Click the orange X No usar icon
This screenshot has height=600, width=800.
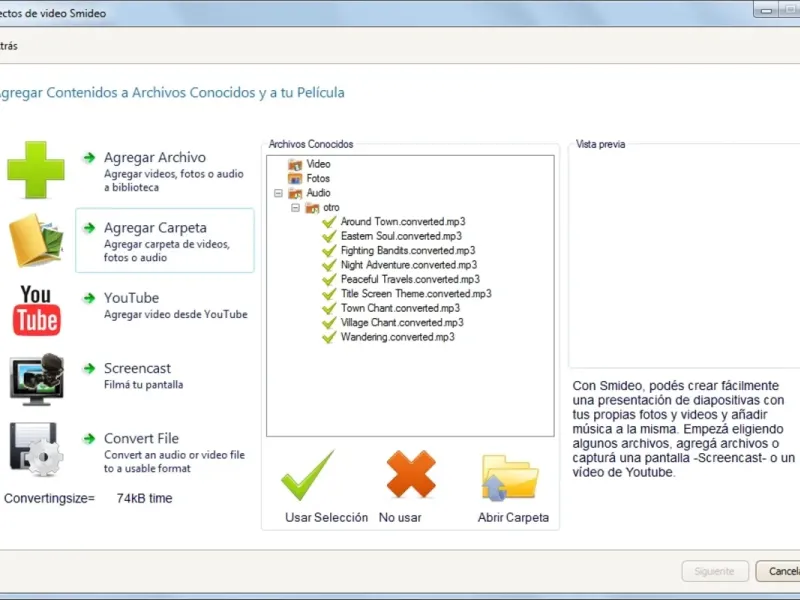[411, 474]
